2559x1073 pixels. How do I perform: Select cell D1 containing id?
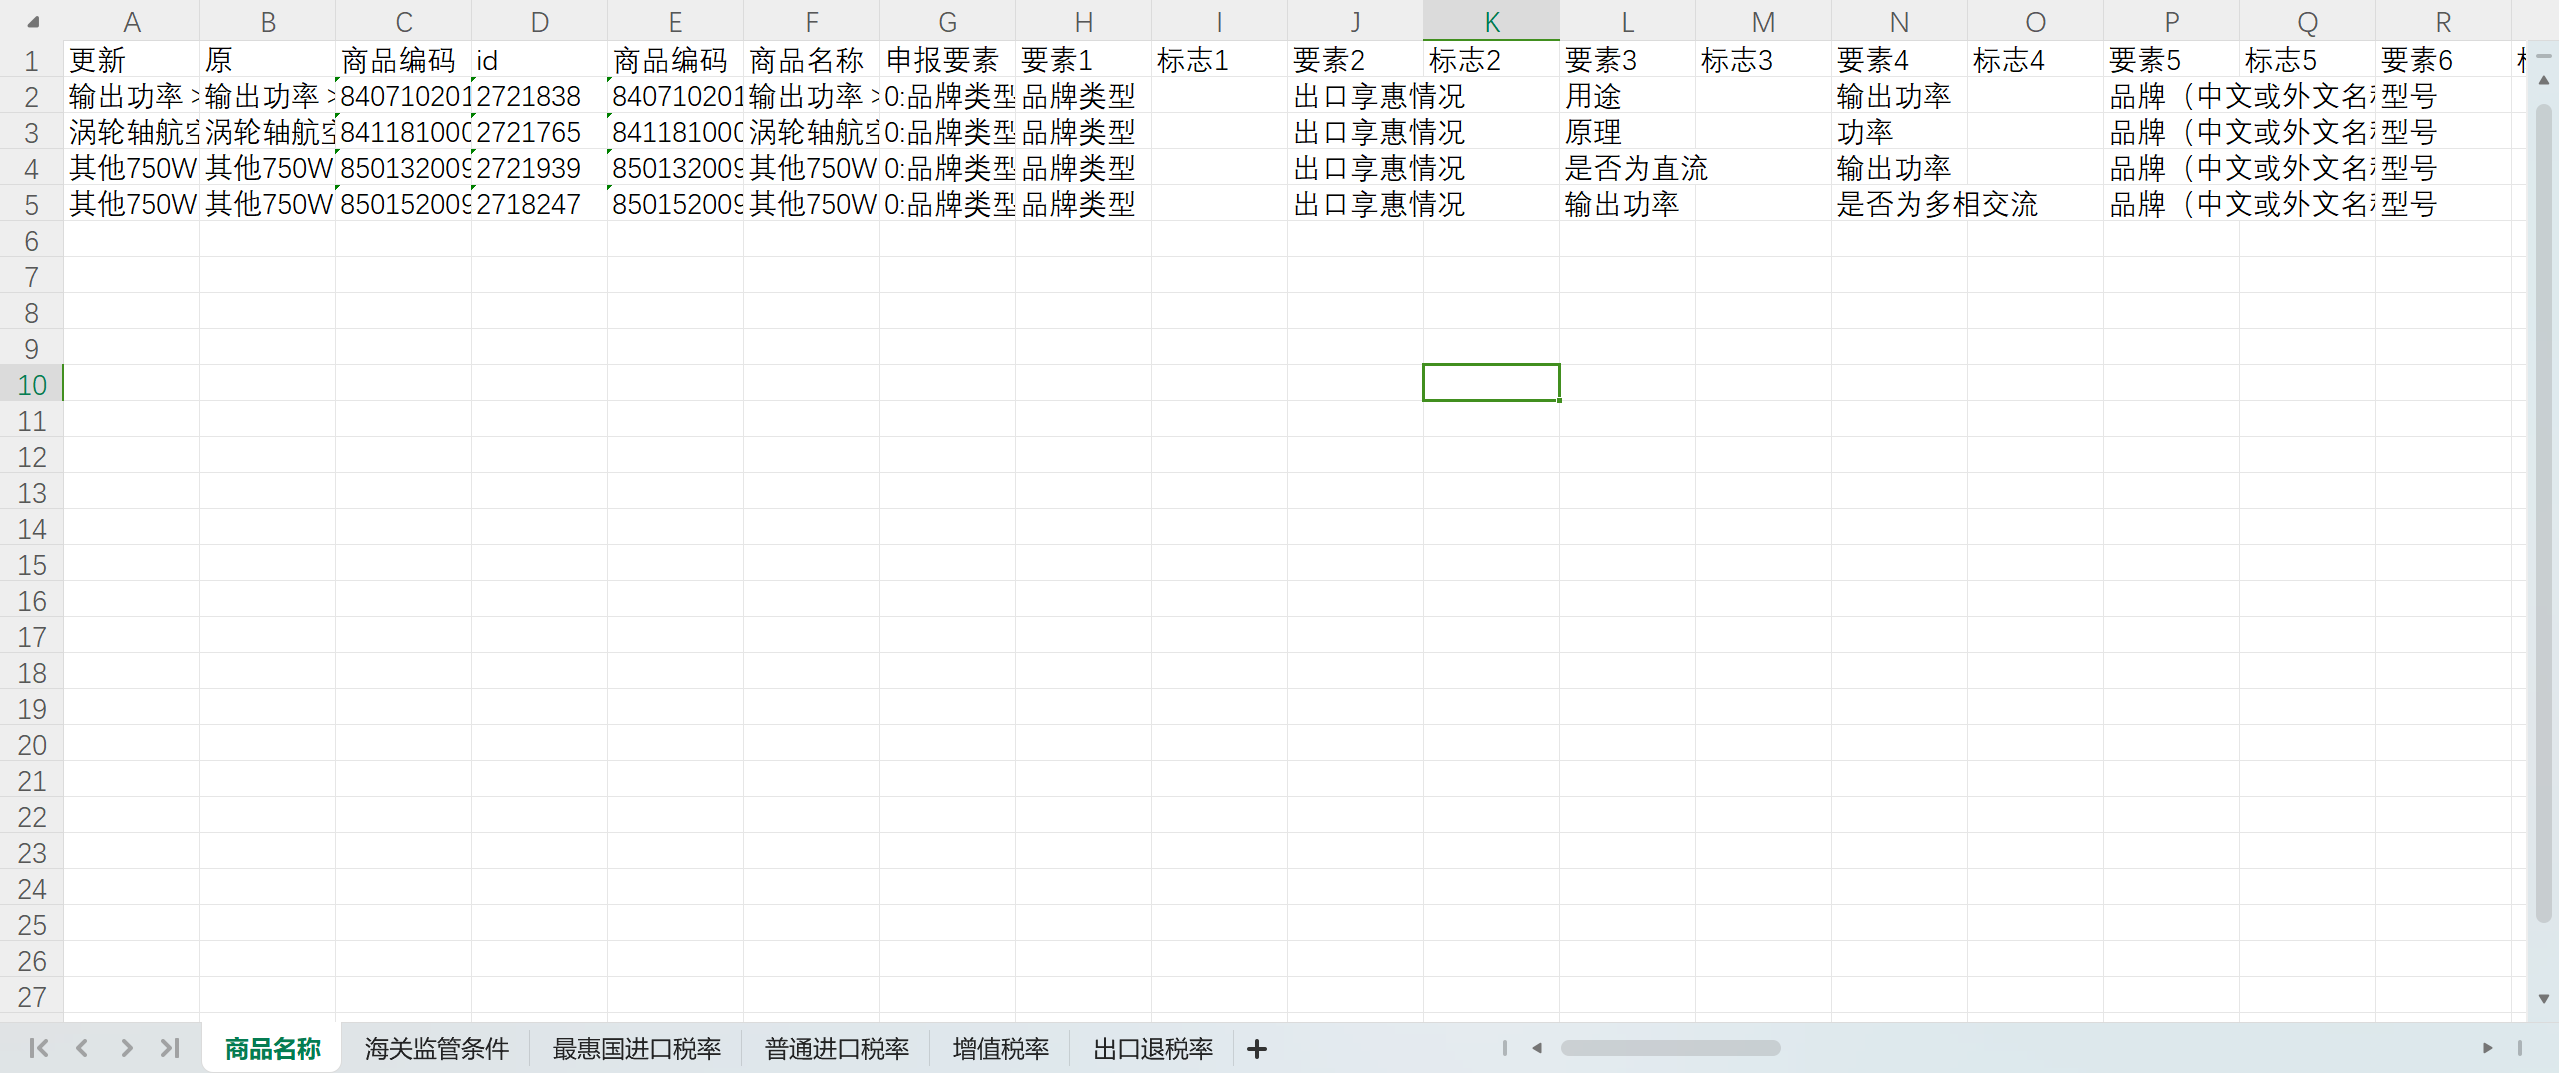tap(539, 60)
